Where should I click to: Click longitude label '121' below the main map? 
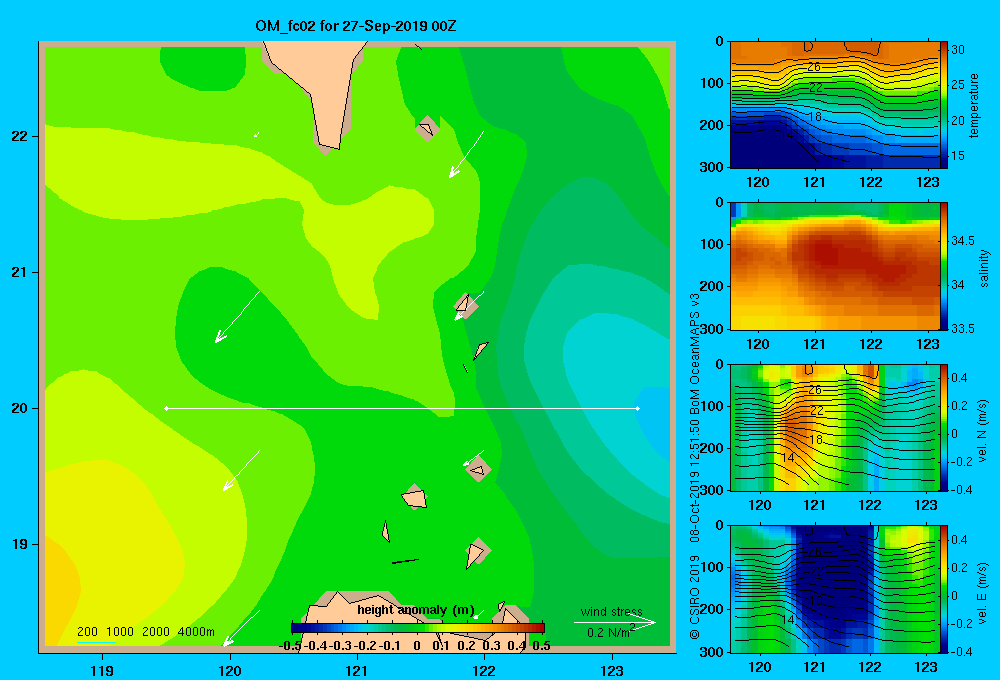357,670
